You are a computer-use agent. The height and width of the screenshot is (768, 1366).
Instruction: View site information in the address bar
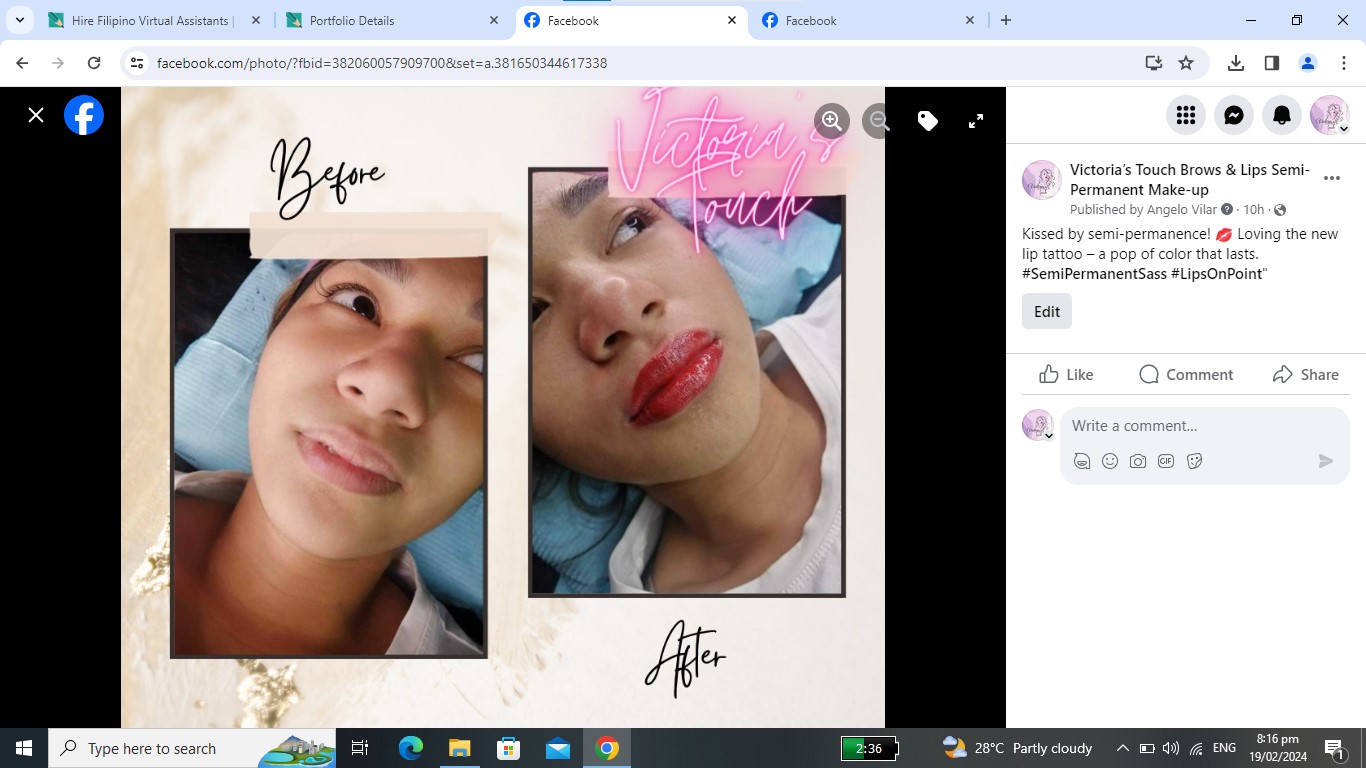(x=137, y=63)
